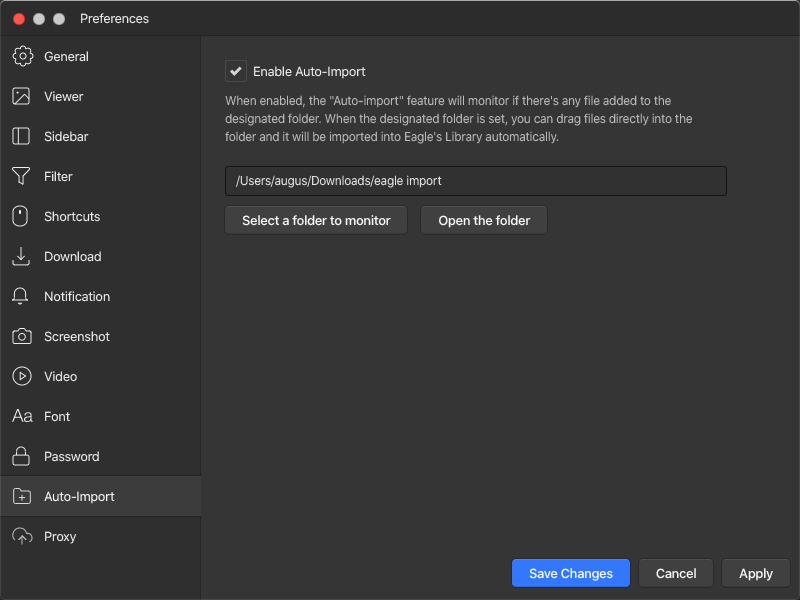Viewport: 800px width, 600px height.
Task: Select the Screenshot camera icon
Action: click(x=21, y=336)
